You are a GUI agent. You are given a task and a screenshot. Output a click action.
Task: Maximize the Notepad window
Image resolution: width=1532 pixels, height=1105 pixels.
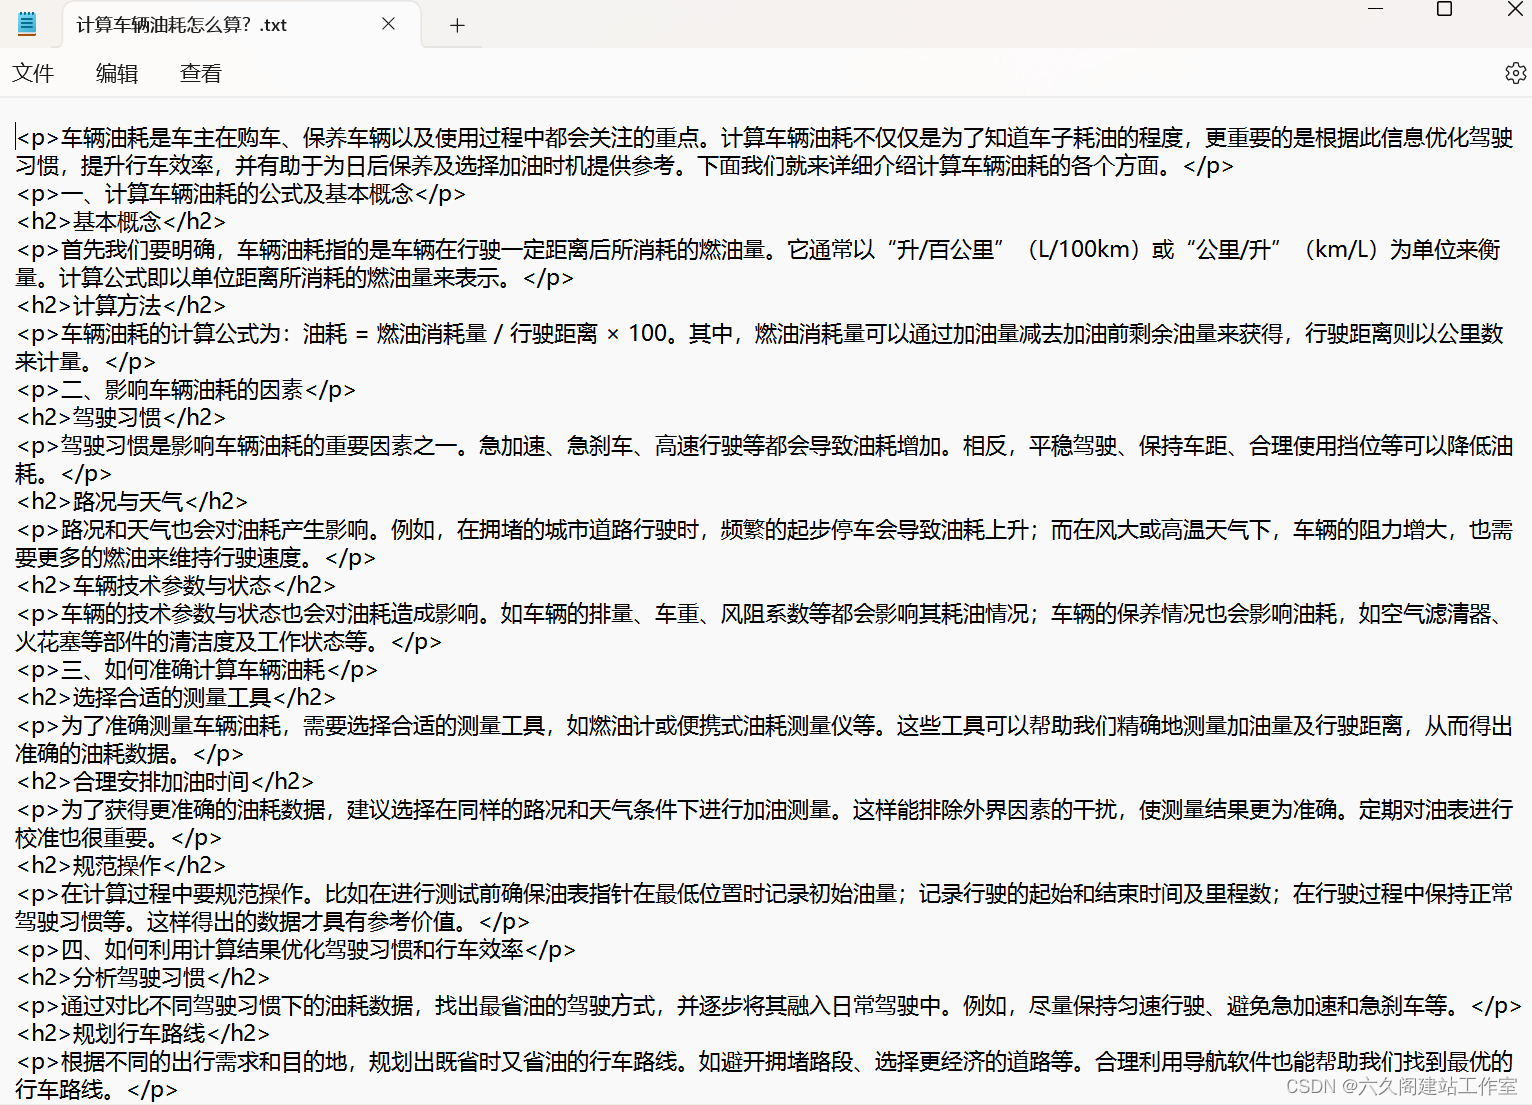(1444, 10)
